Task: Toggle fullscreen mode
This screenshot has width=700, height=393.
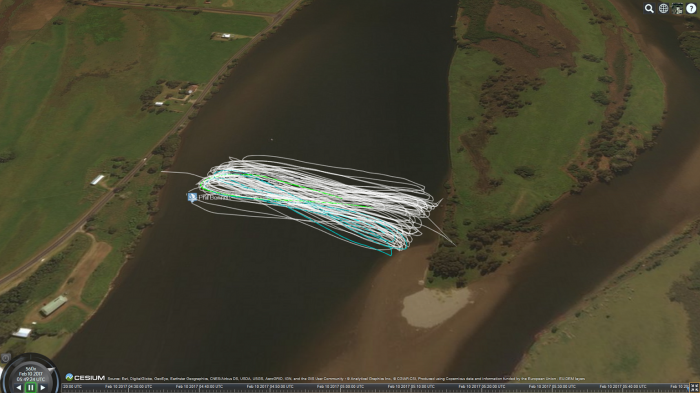Action: click(694, 388)
